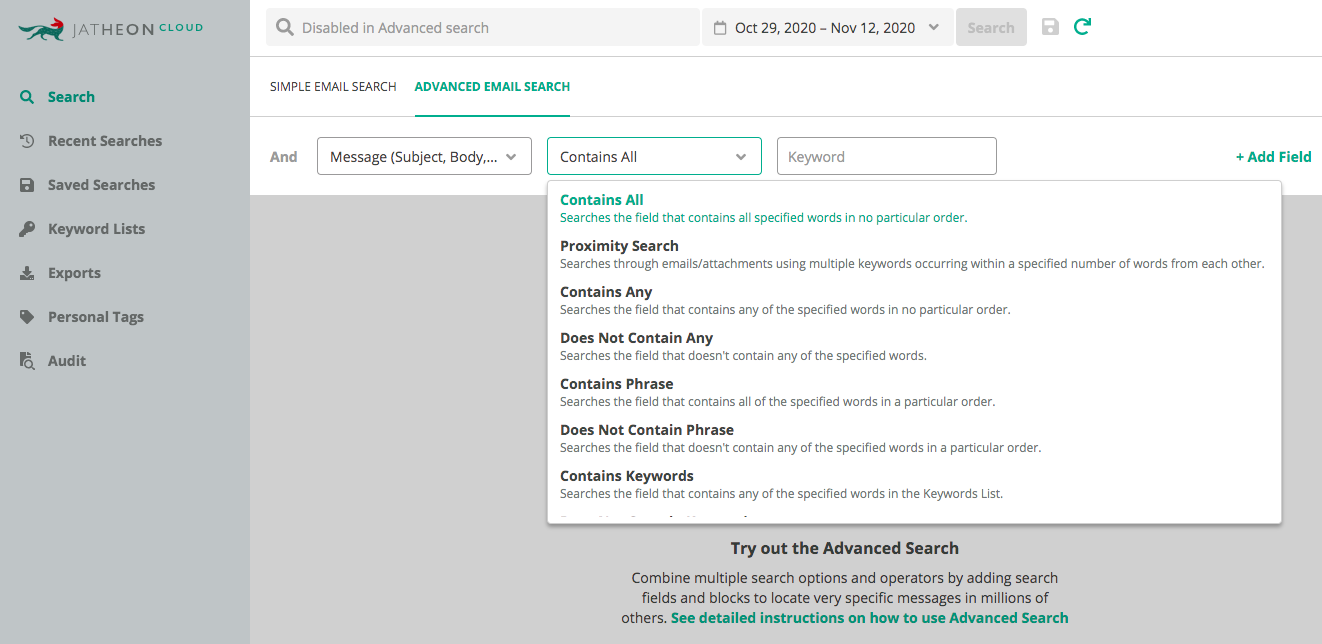The image size is (1322, 644).
Task: Click the Recent Searches clock icon
Action: click(x=27, y=141)
